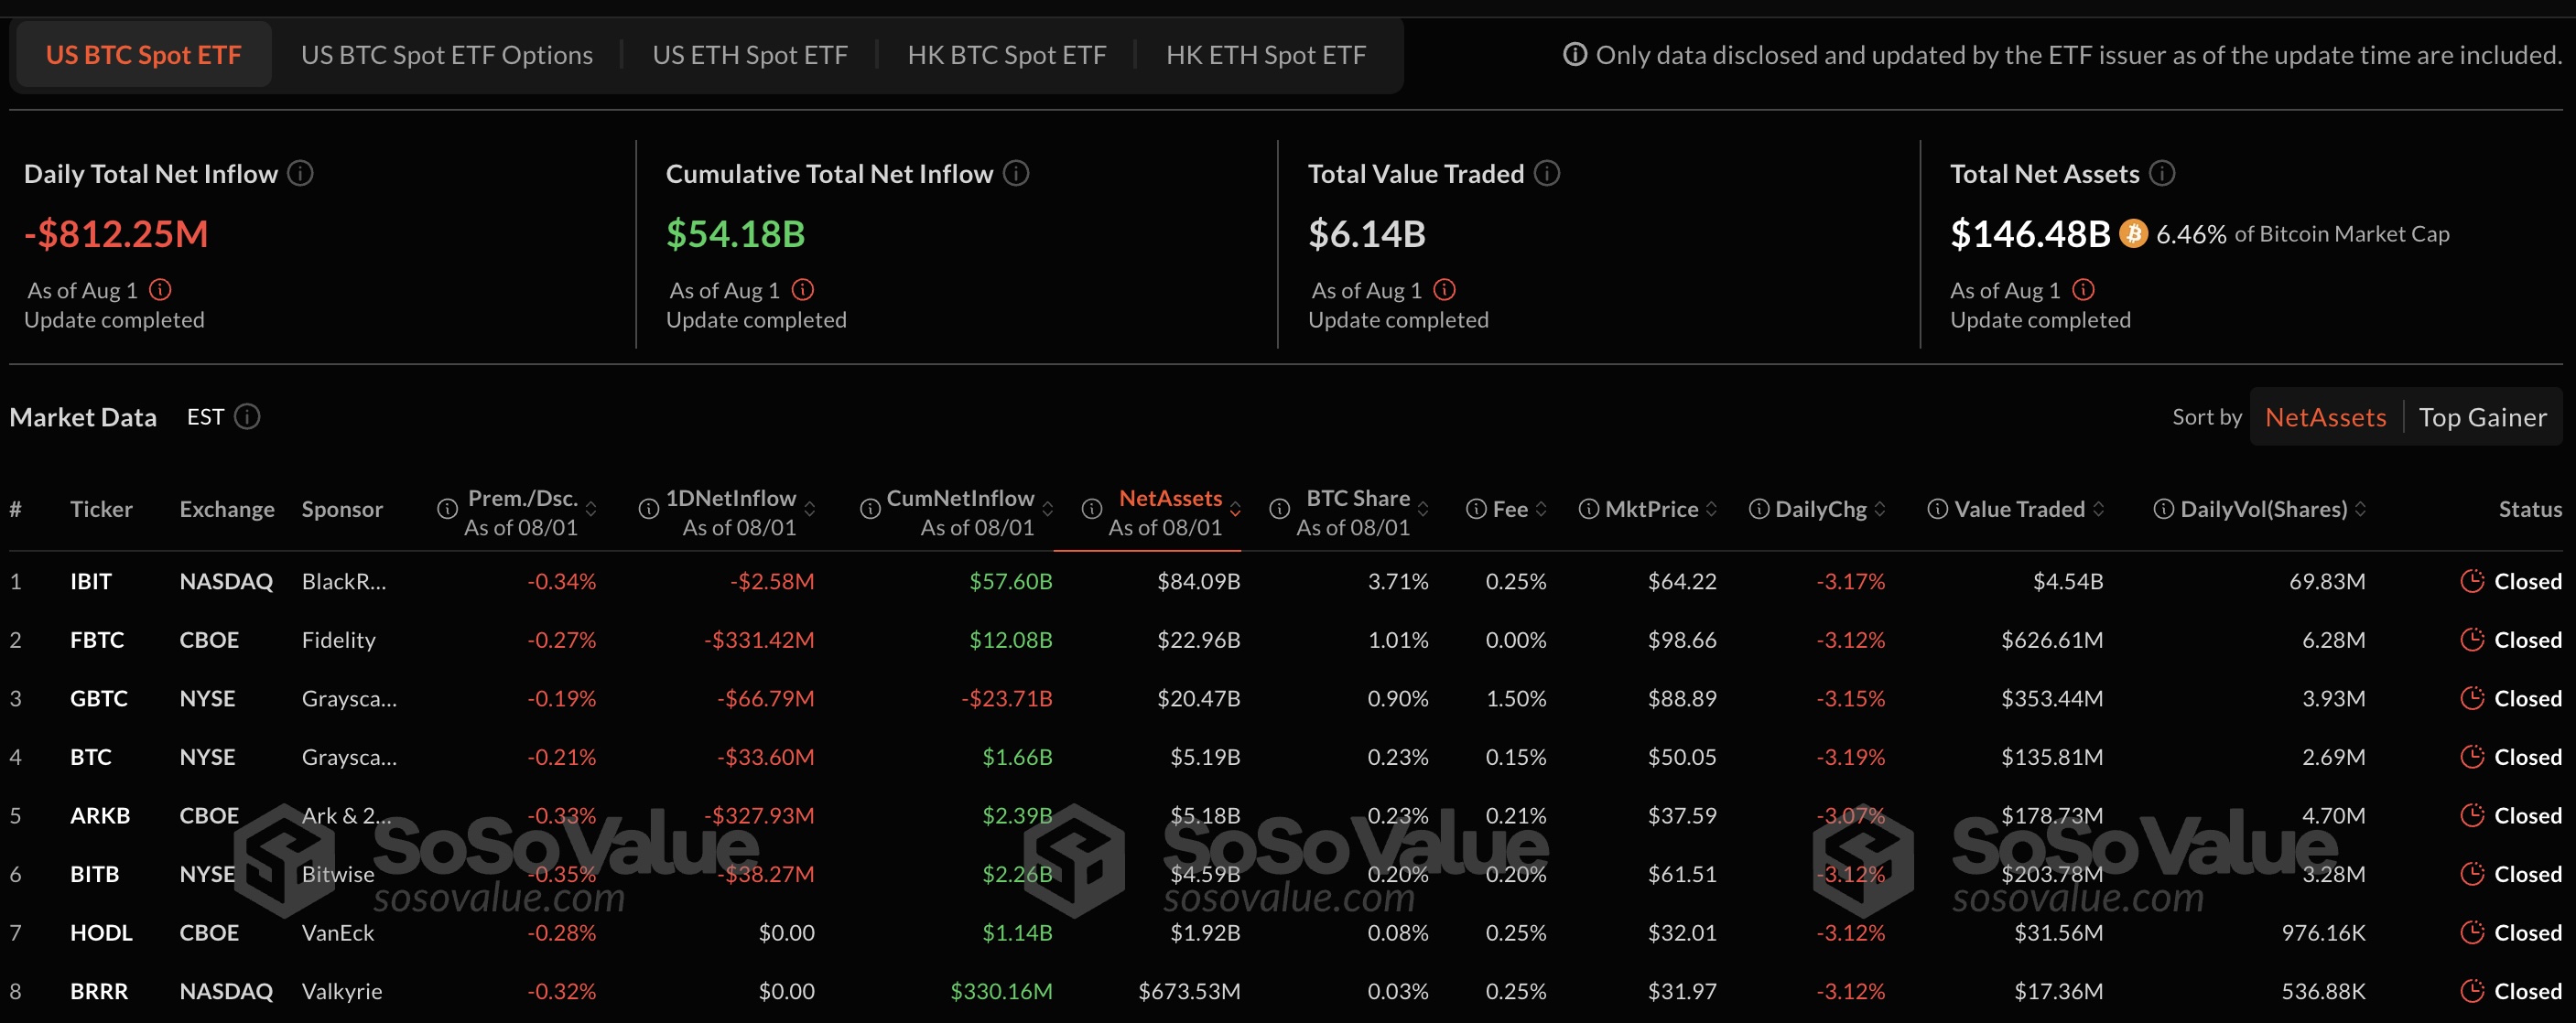Click info icon next to Cumulative Total Net Inflow
This screenshot has height=1023, width=2576.
[1016, 174]
